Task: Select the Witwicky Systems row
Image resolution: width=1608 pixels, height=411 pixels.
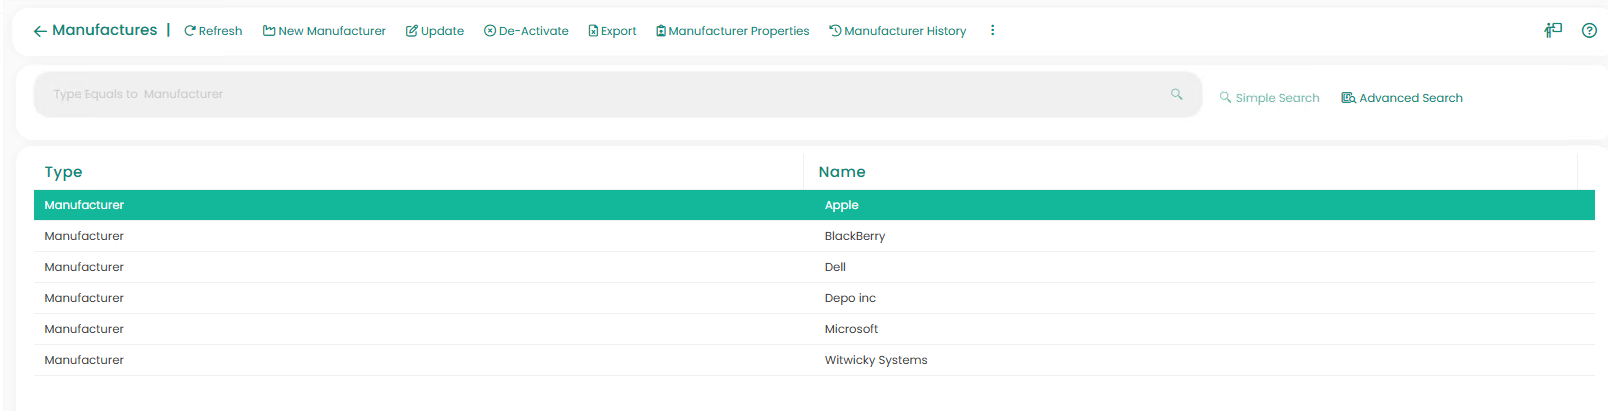Action: [875, 360]
